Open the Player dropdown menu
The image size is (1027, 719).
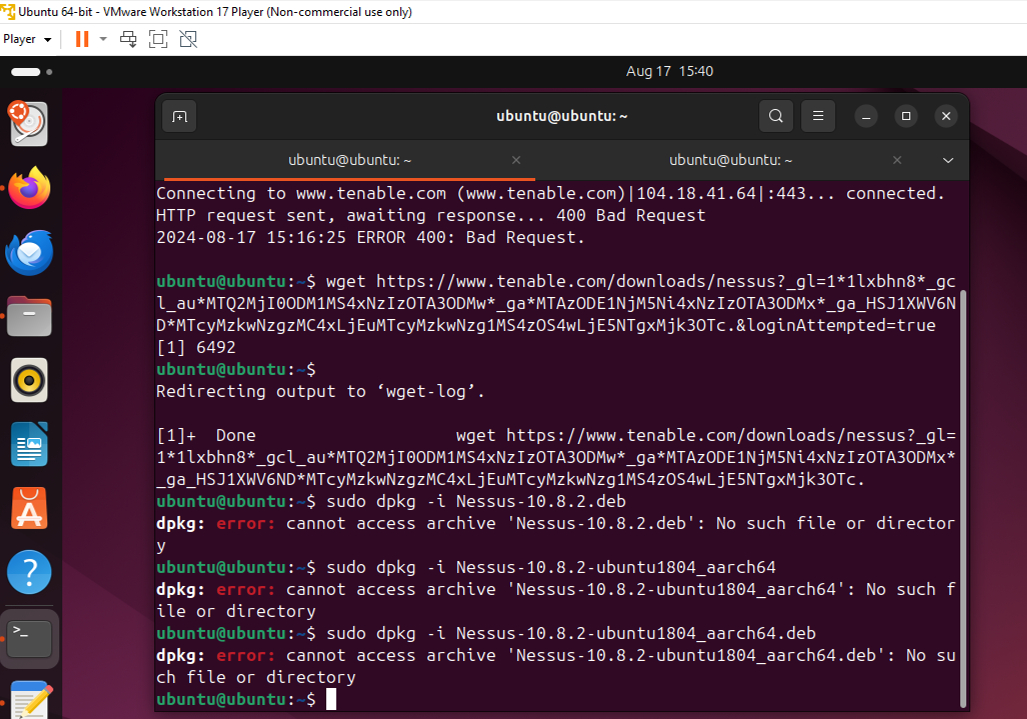click(26, 39)
